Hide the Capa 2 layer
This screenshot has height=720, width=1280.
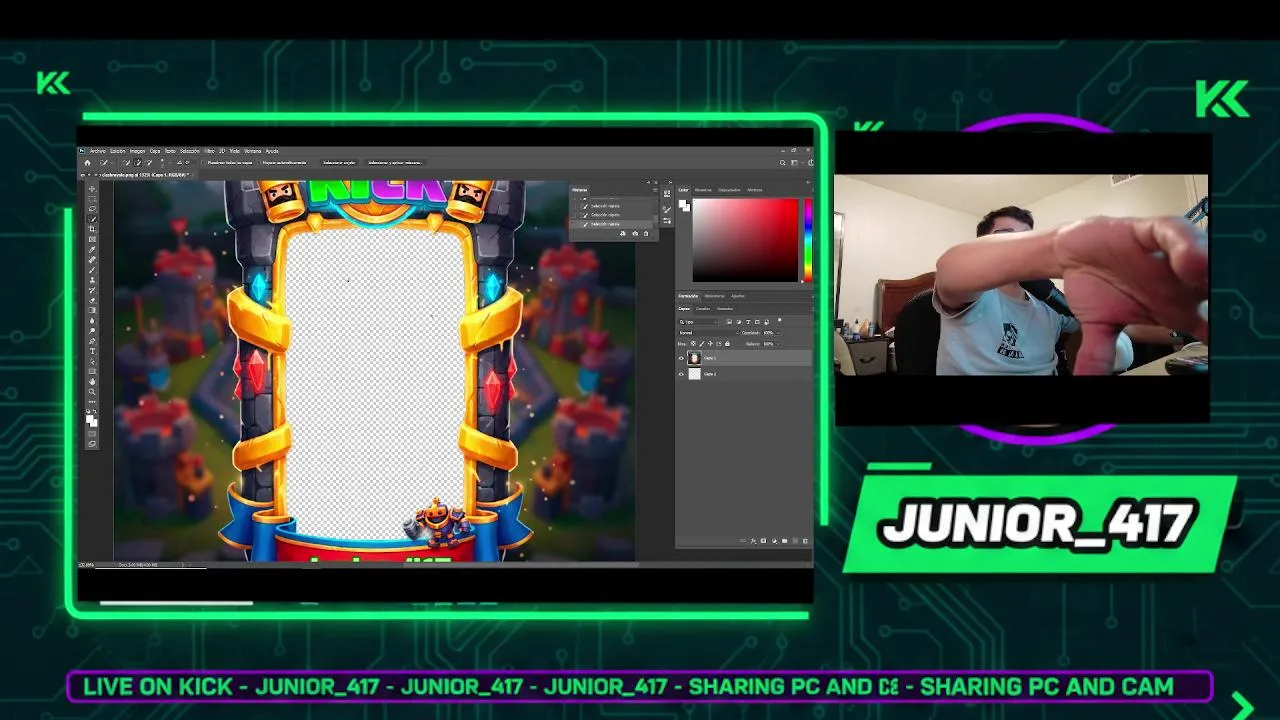point(681,374)
